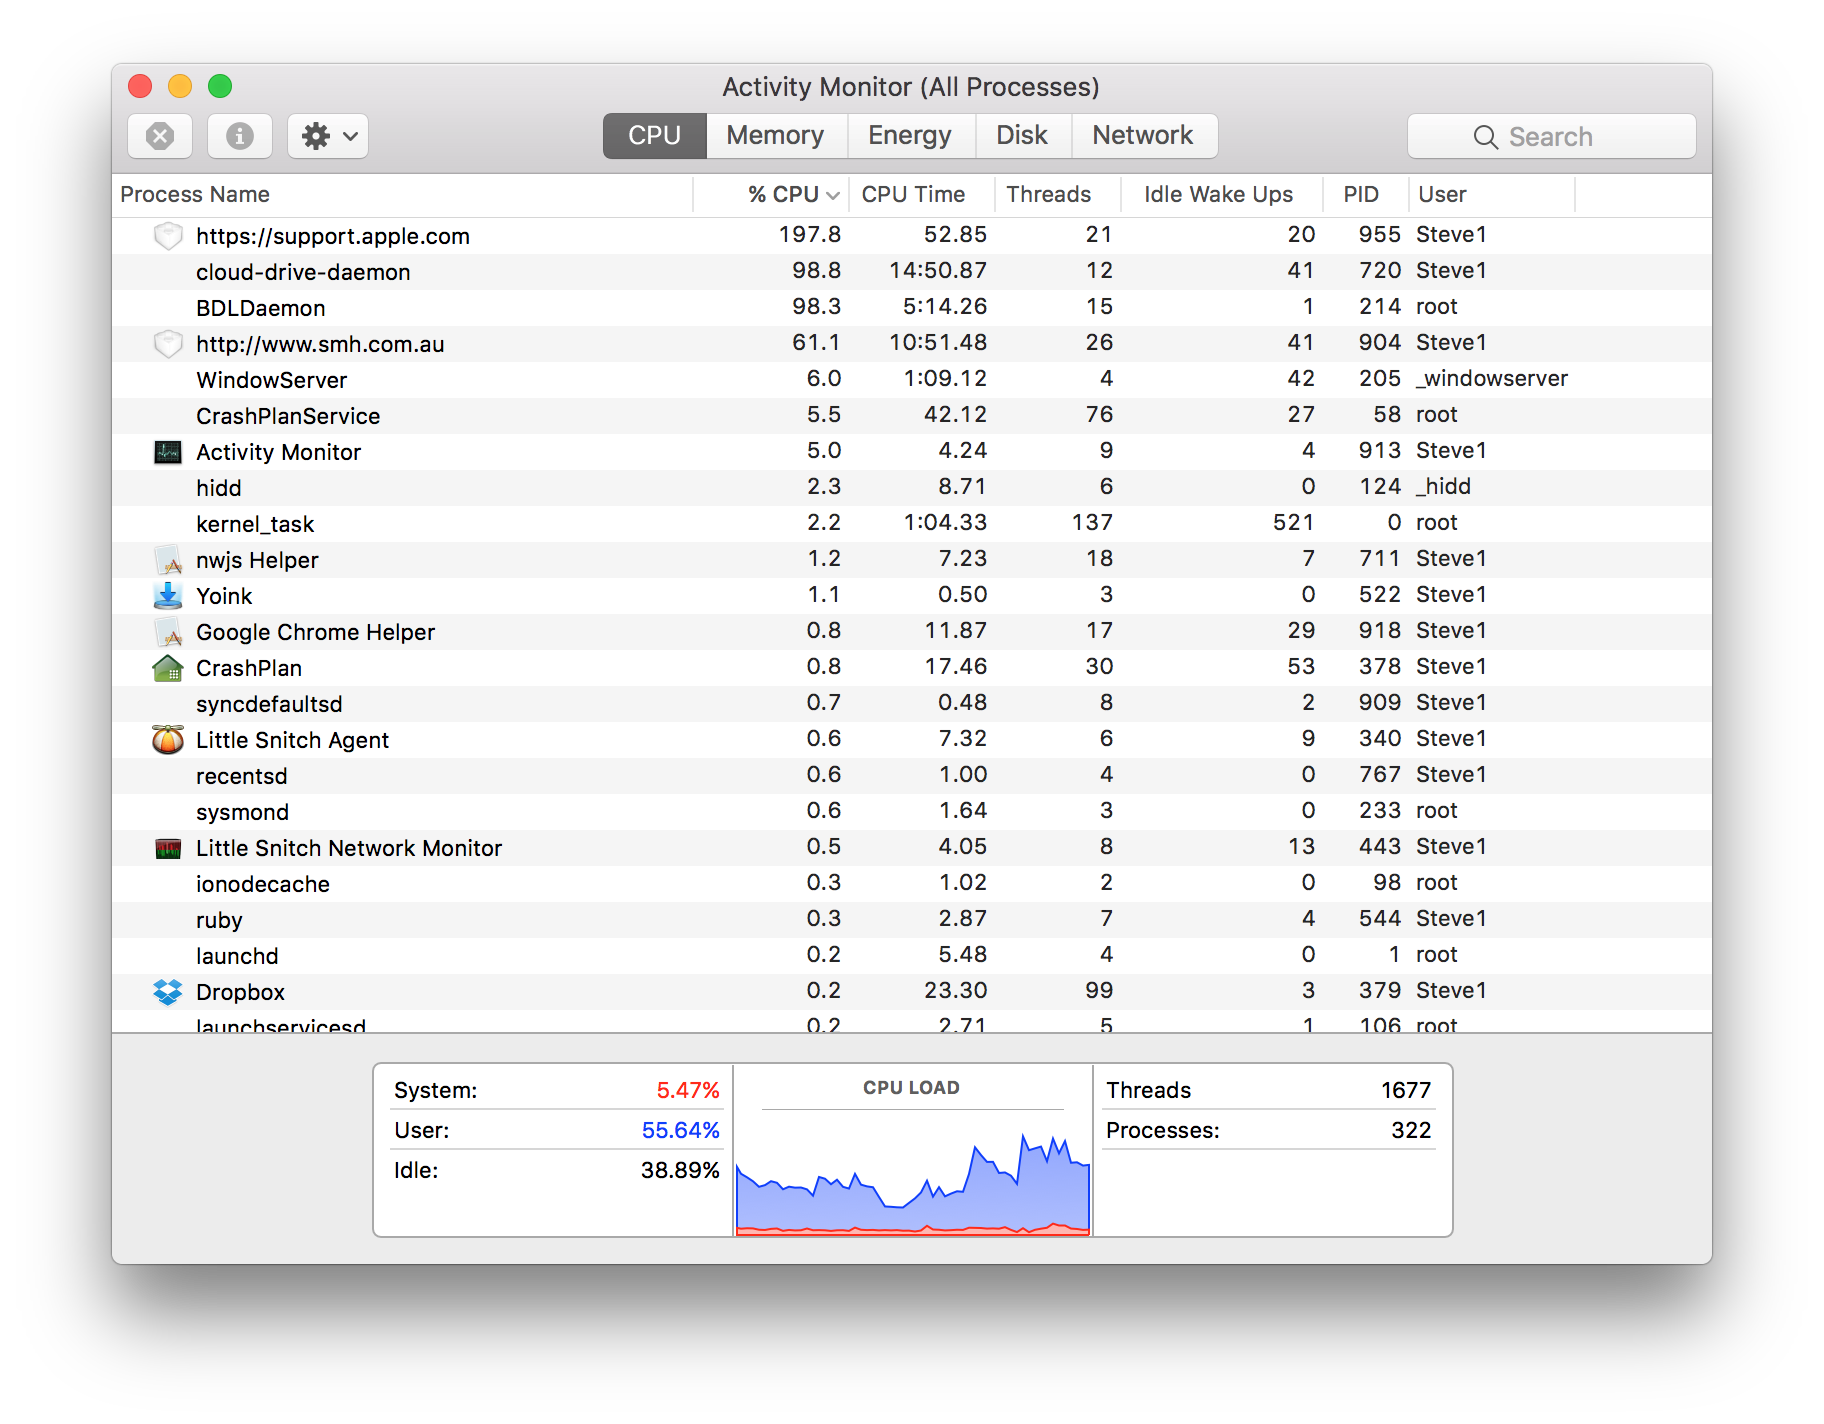Click the System 5.47% value
This screenshot has height=1424, width=1824.
coord(688,1090)
